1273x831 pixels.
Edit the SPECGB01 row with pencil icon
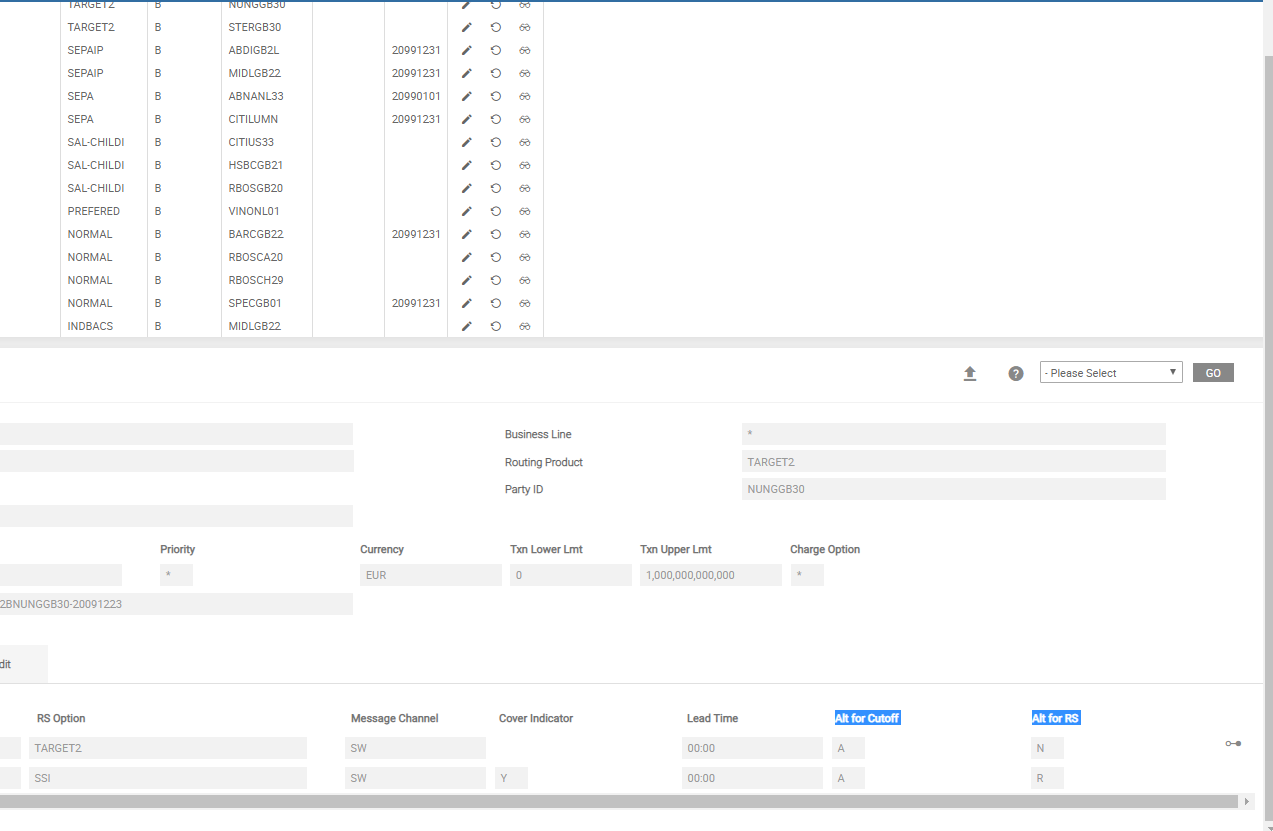pyautogui.click(x=466, y=303)
